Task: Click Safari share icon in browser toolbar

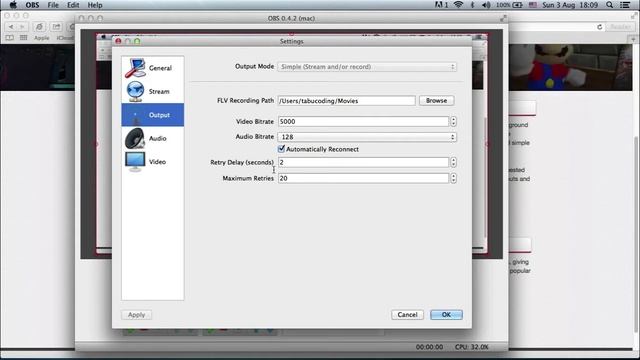Action: click(56, 27)
